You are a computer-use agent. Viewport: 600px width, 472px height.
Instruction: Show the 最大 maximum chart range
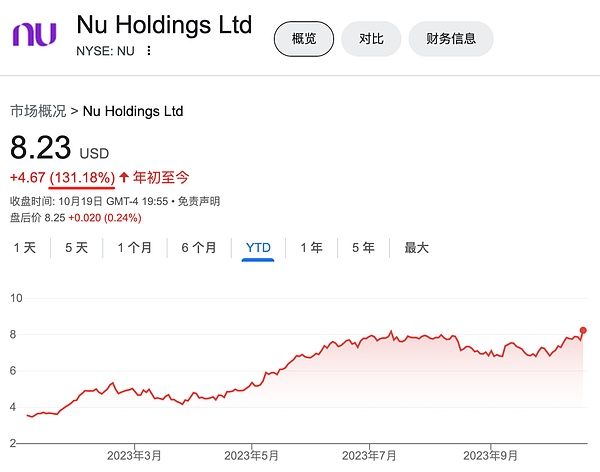point(416,247)
